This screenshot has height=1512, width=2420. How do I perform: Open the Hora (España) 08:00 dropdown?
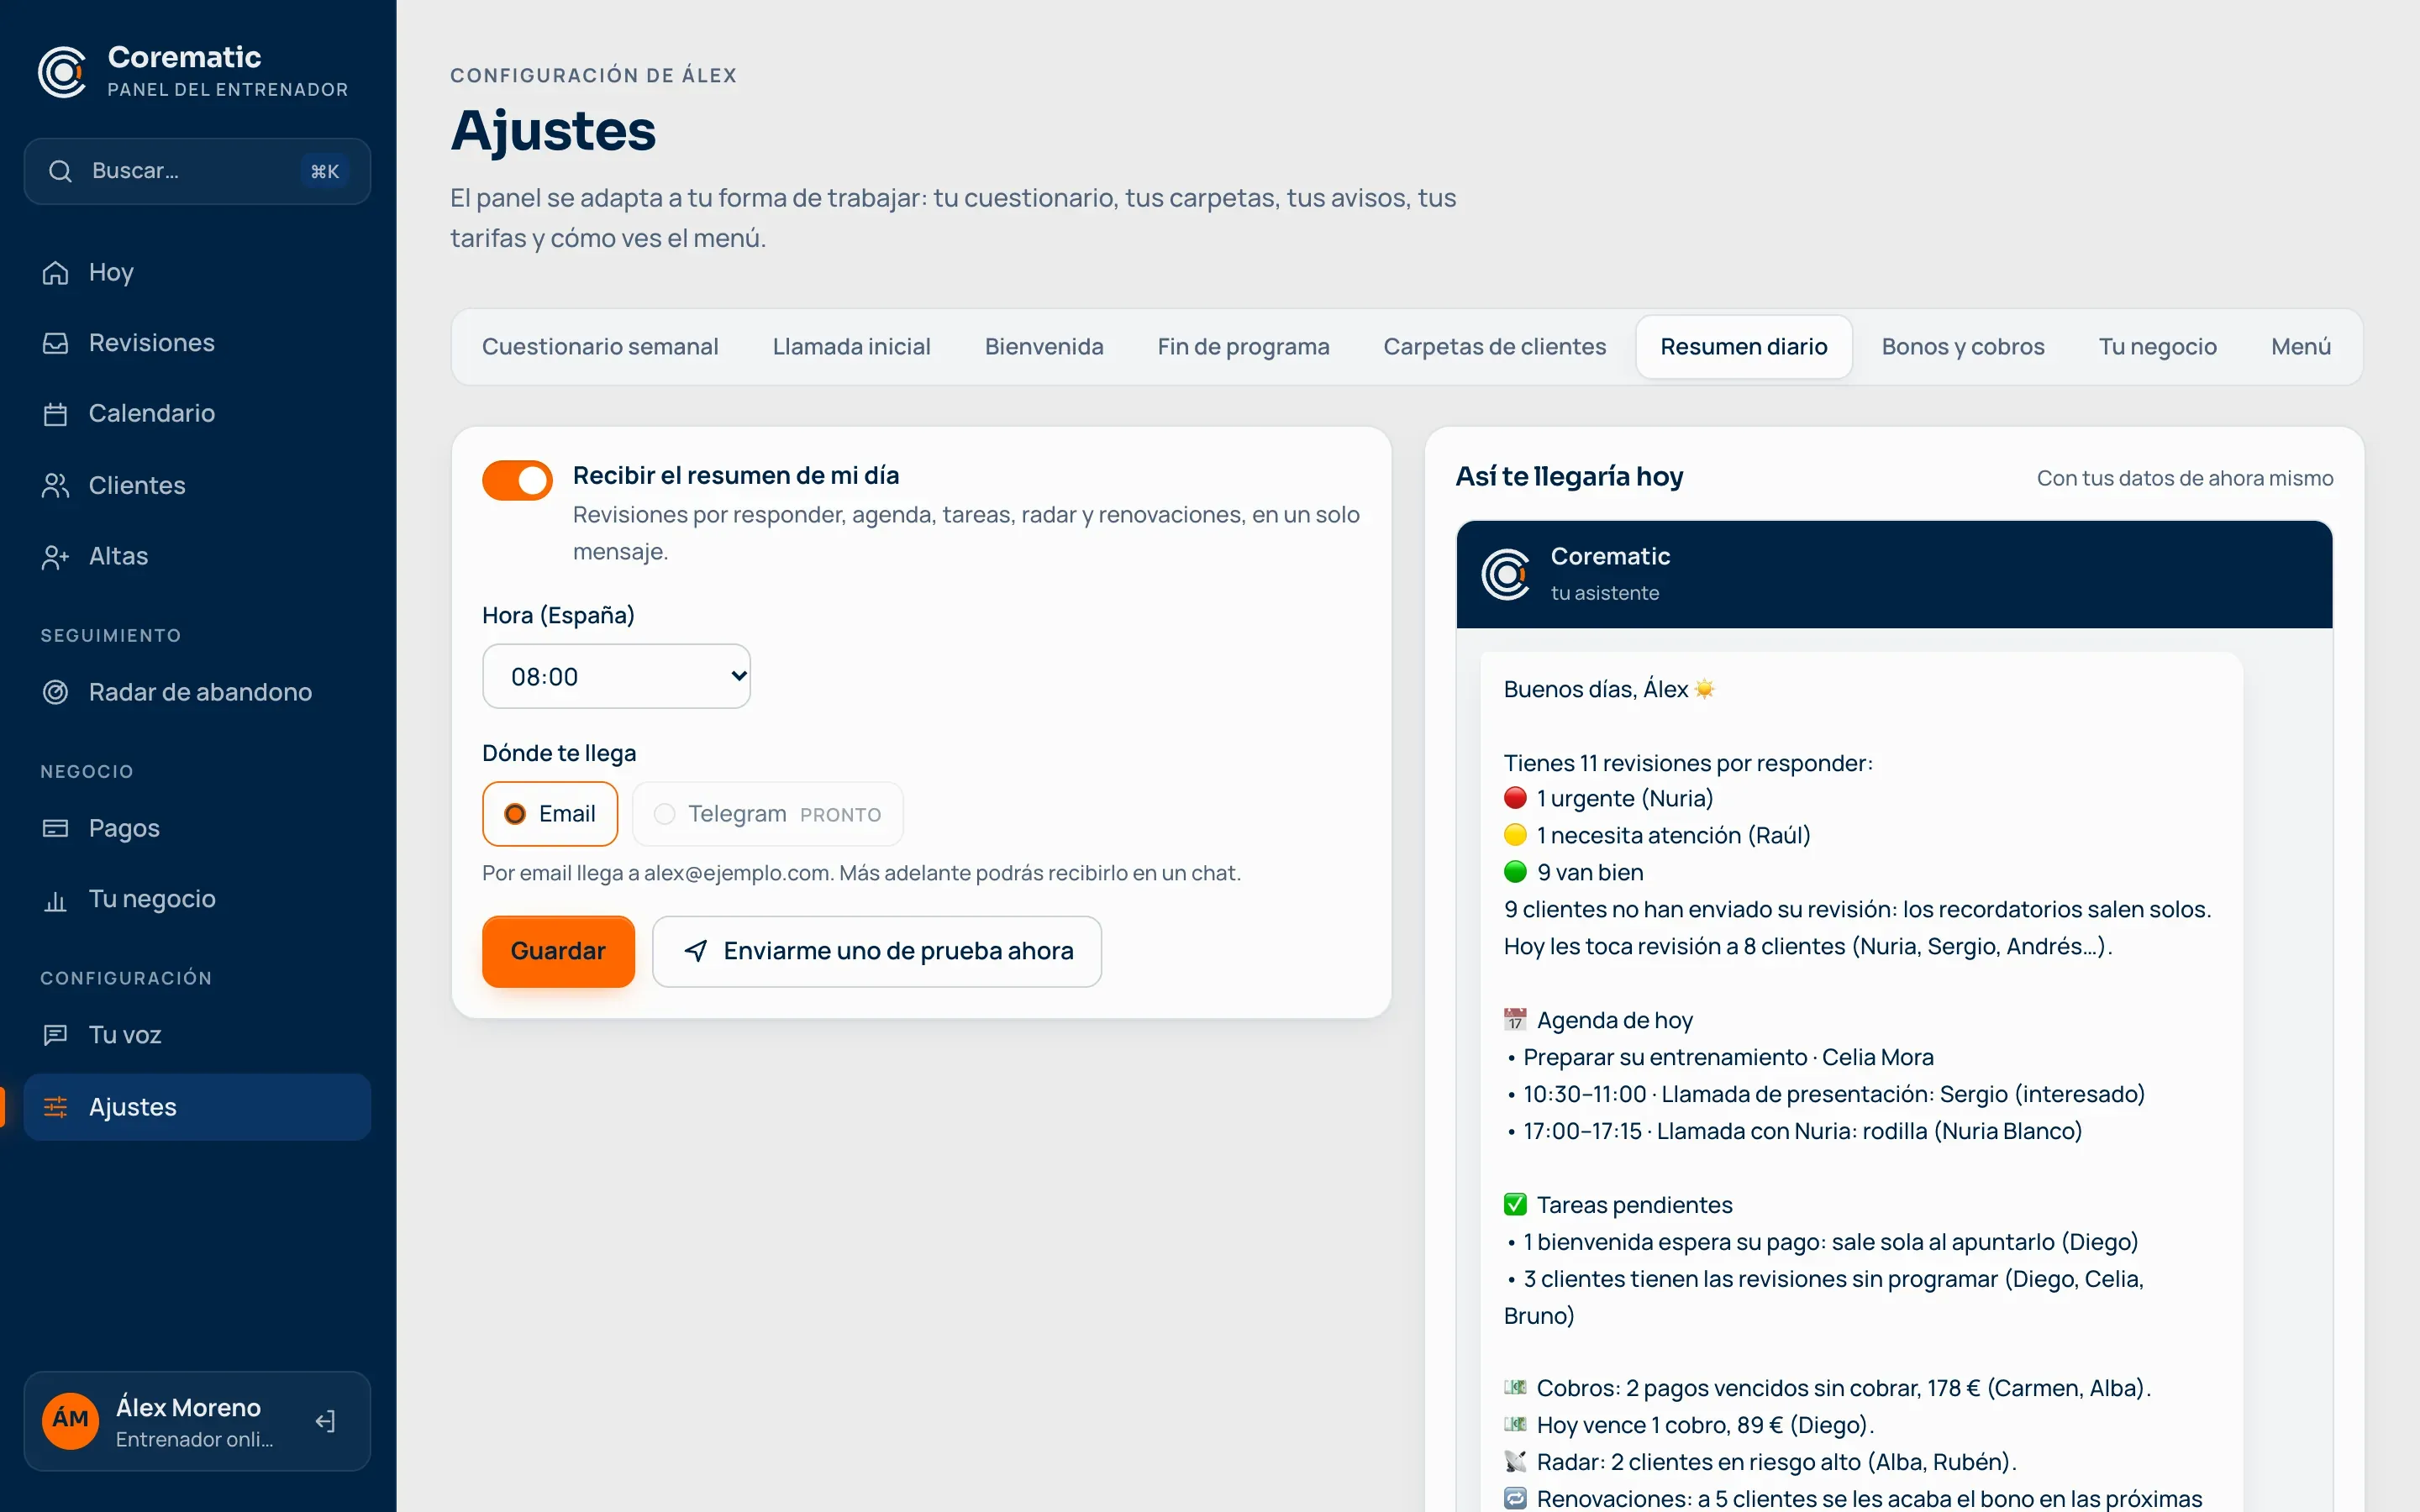coord(616,677)
